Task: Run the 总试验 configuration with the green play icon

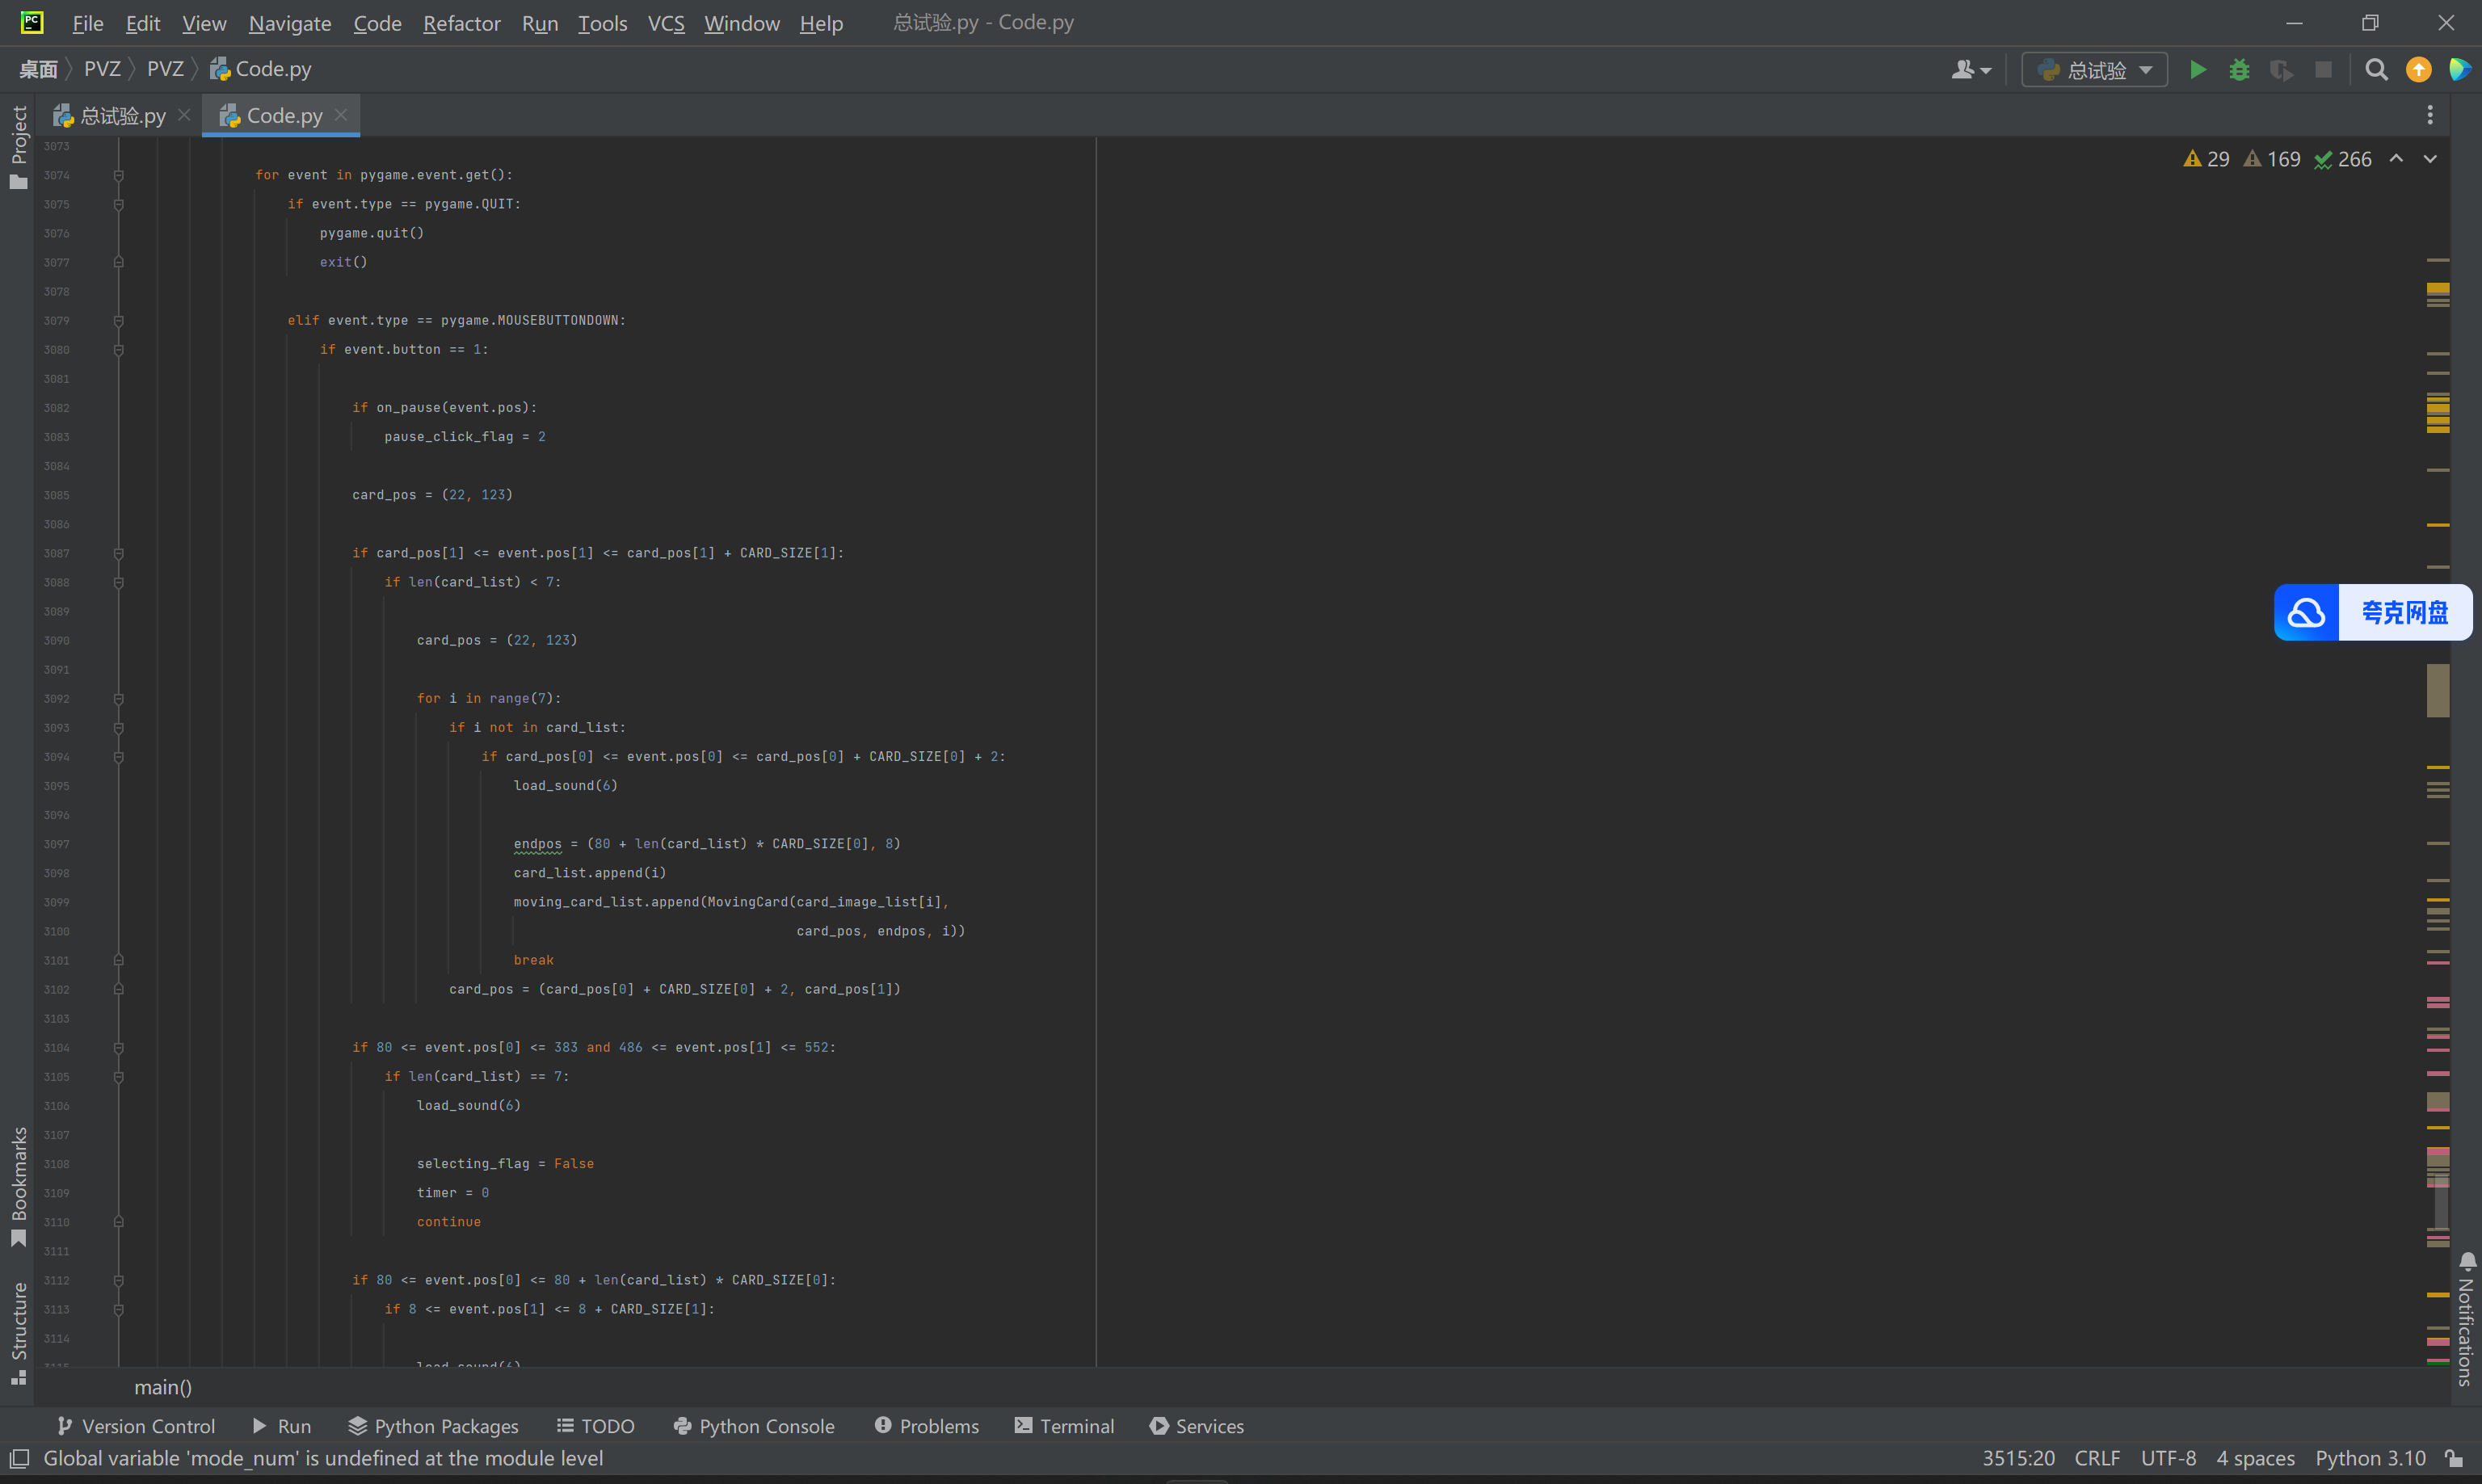Action: 2197,70
